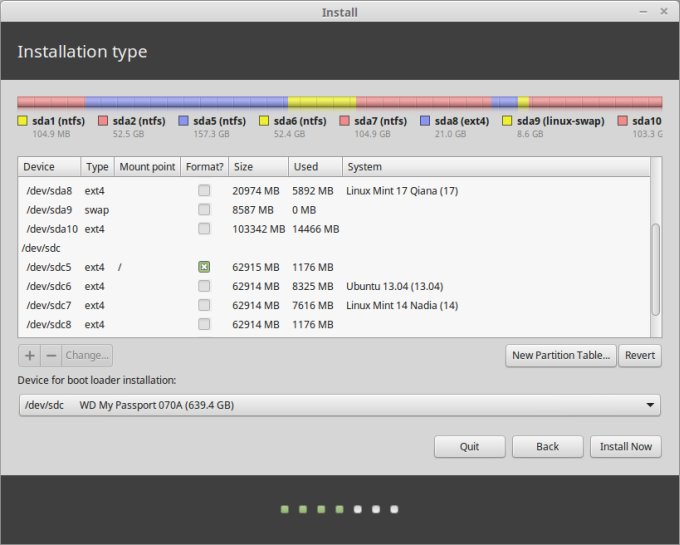Uncheck format checkbox for /dev/sdc5

(x=204, y=267)
